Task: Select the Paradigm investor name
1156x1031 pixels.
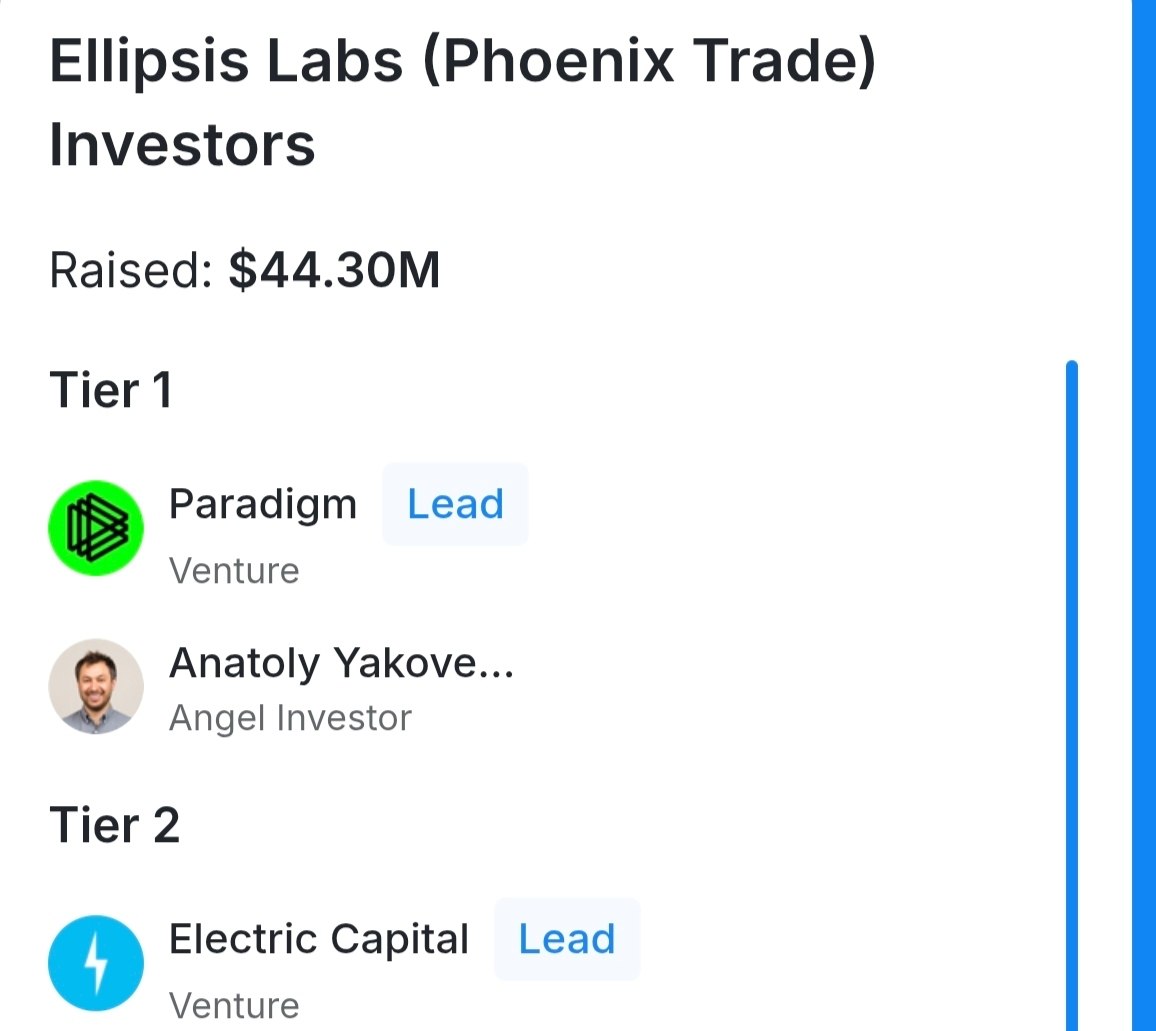Action: (262, 504)
